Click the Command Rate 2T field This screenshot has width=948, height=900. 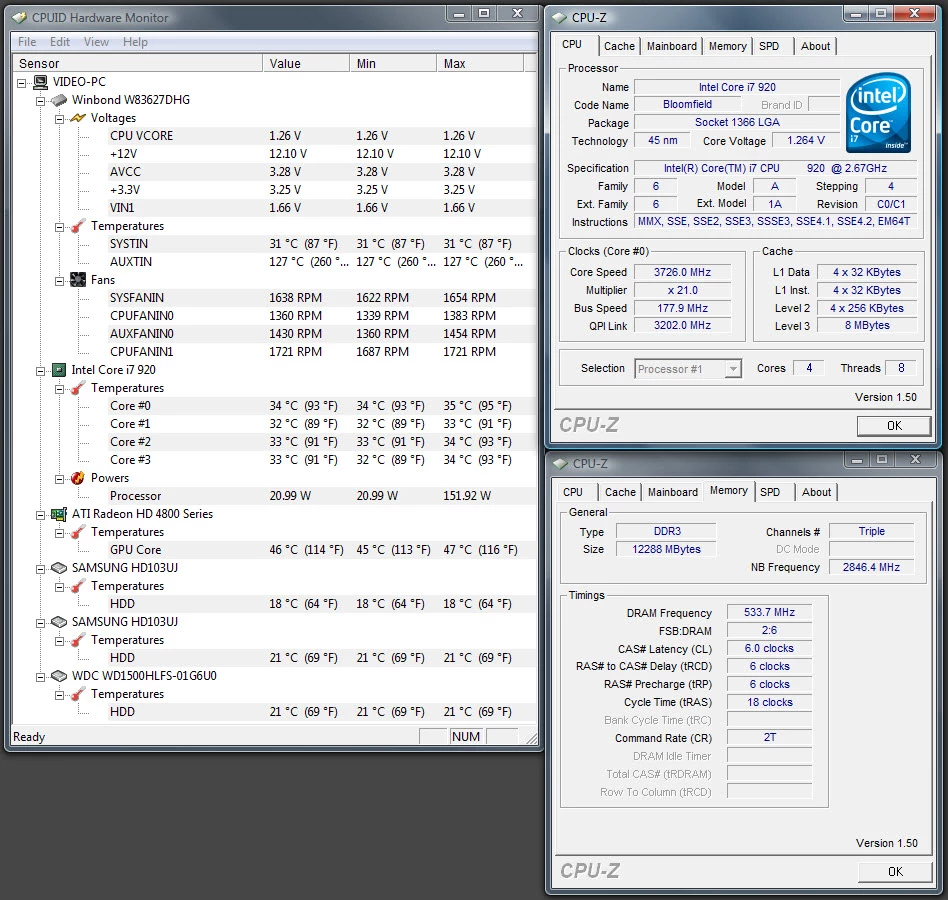click(769, 737)
